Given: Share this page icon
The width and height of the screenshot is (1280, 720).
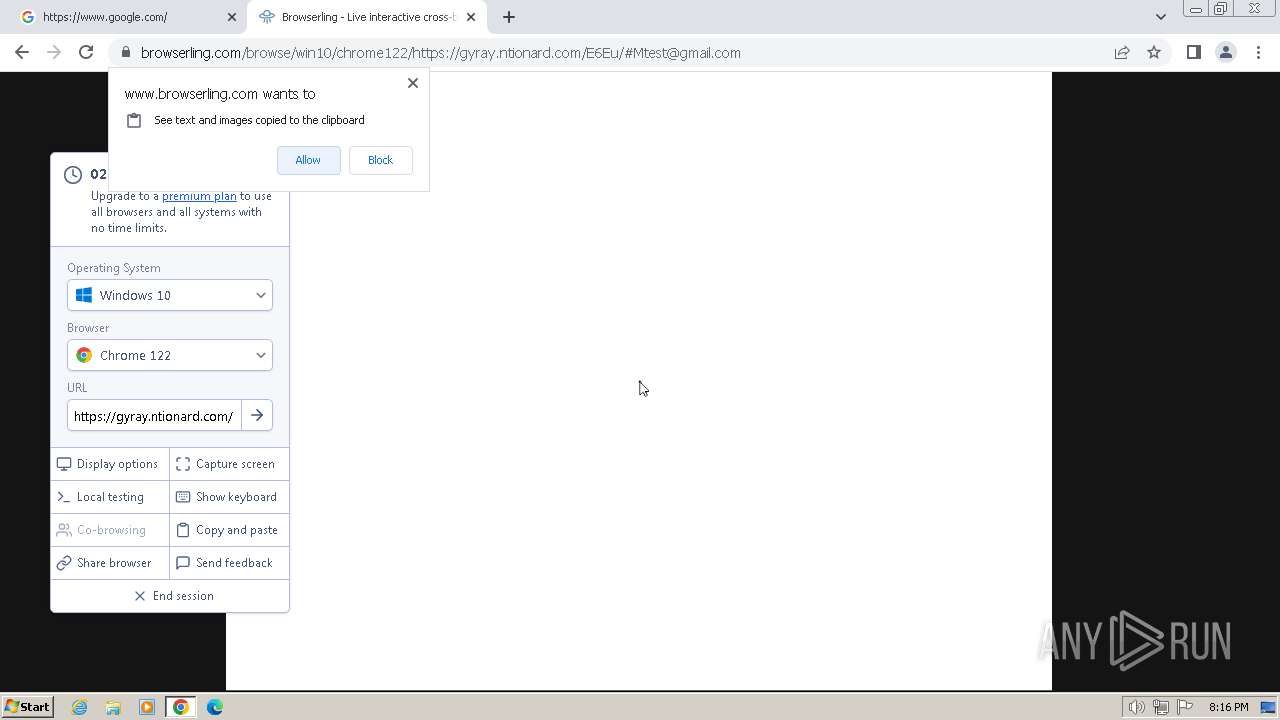Looking at the screenshot, I should (x=1122, y=53).
